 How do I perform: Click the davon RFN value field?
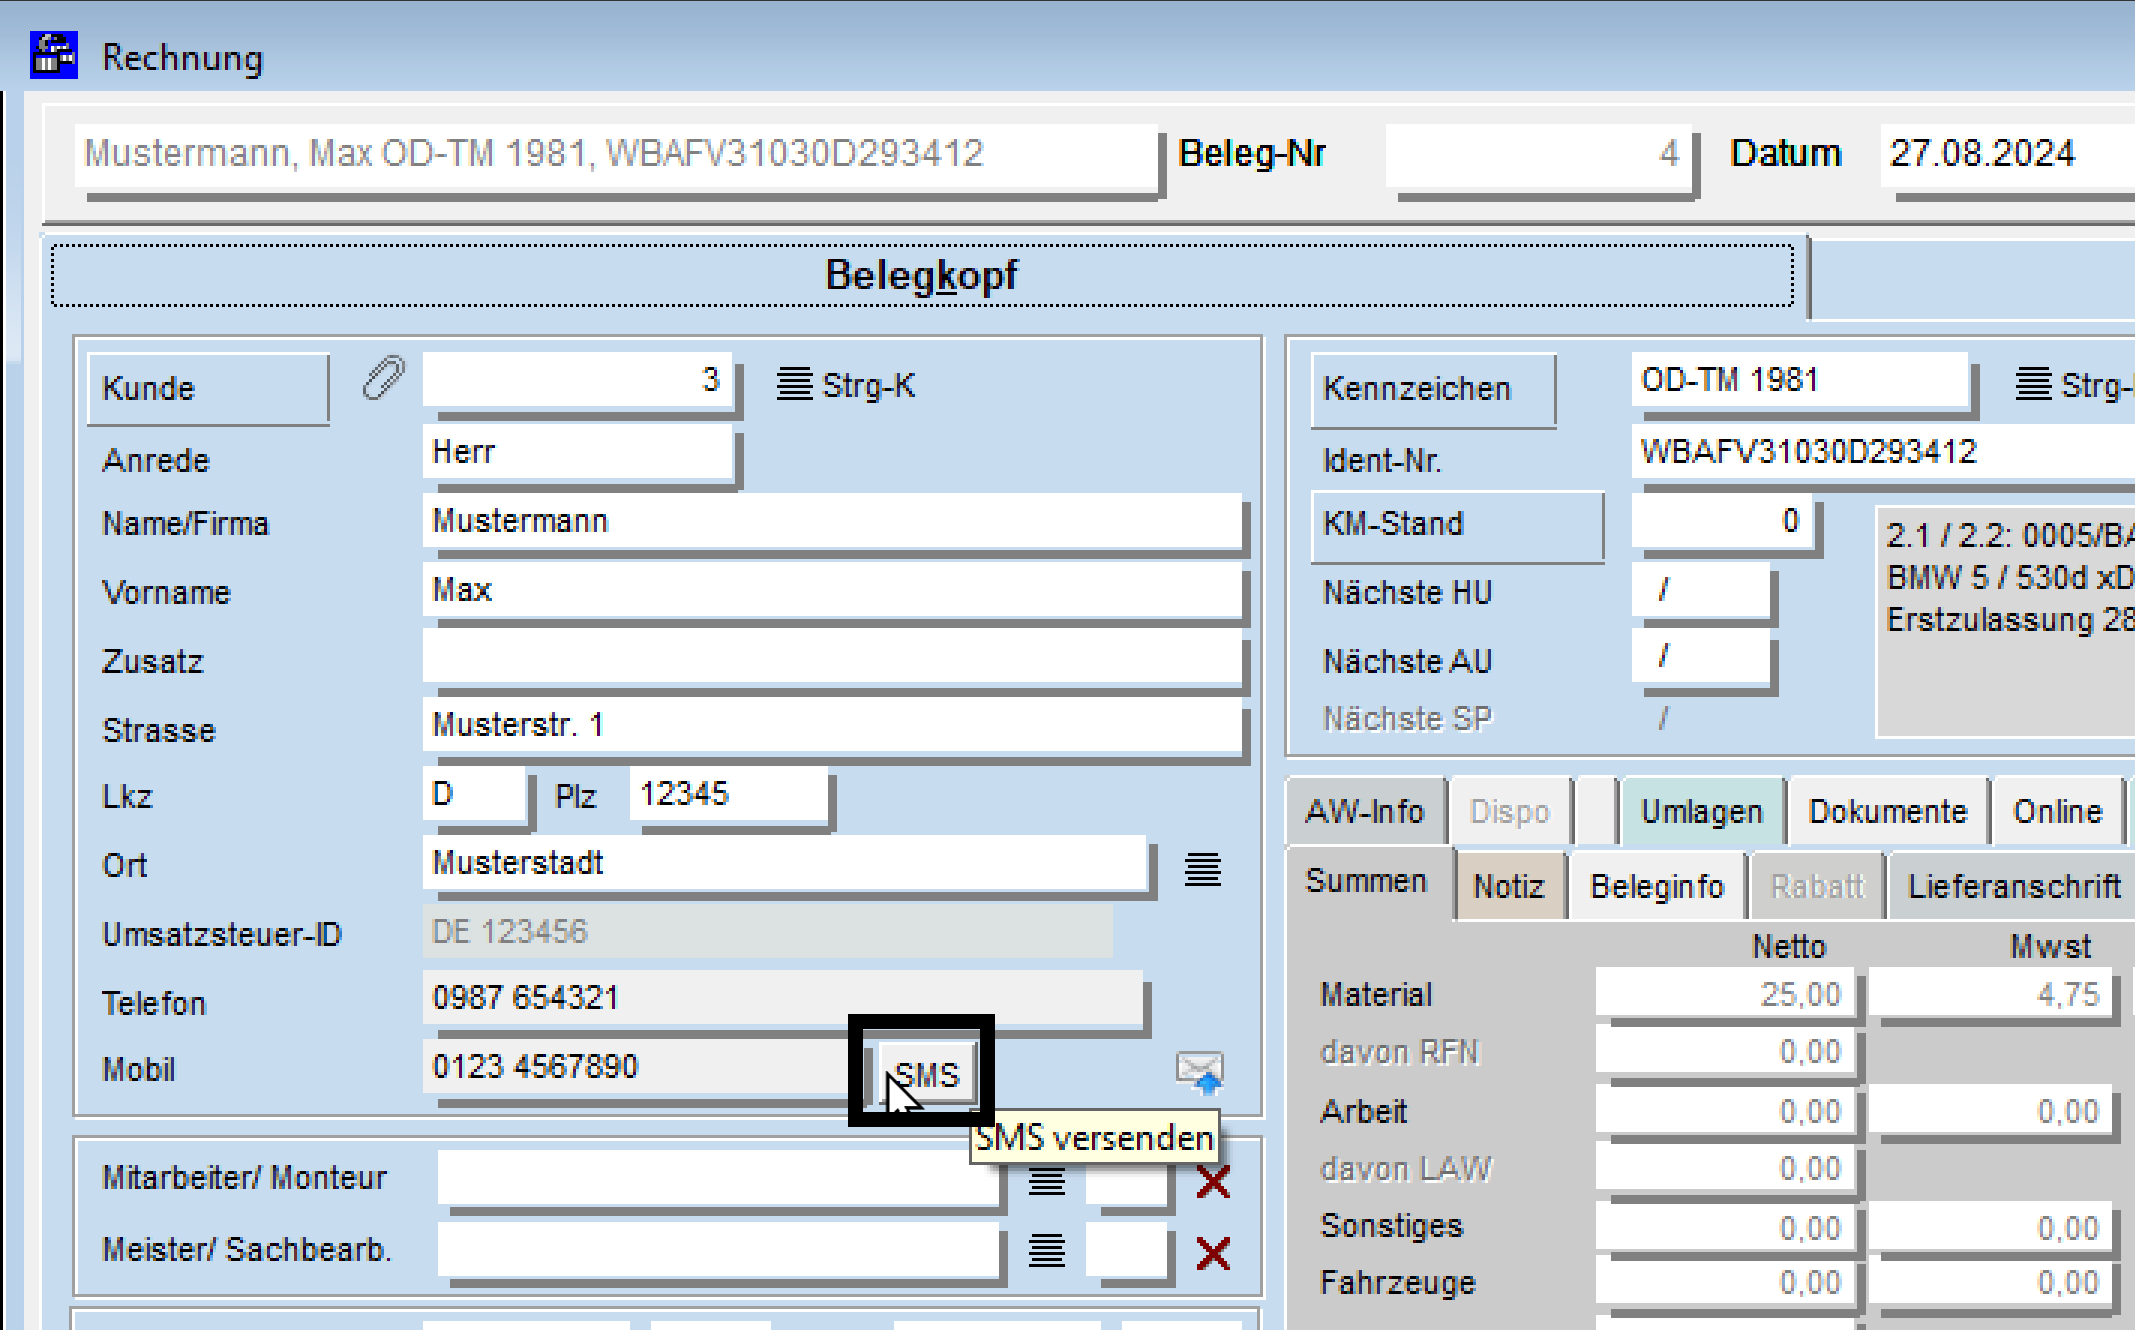[1725, 1052]
